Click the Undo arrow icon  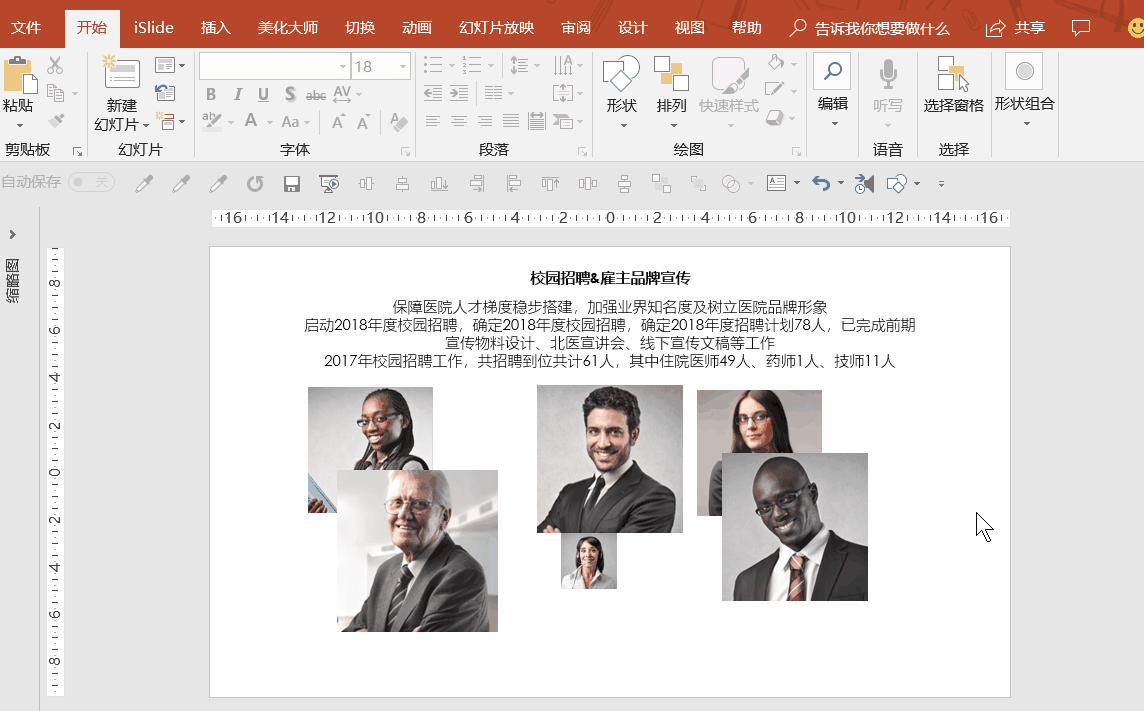822,183
